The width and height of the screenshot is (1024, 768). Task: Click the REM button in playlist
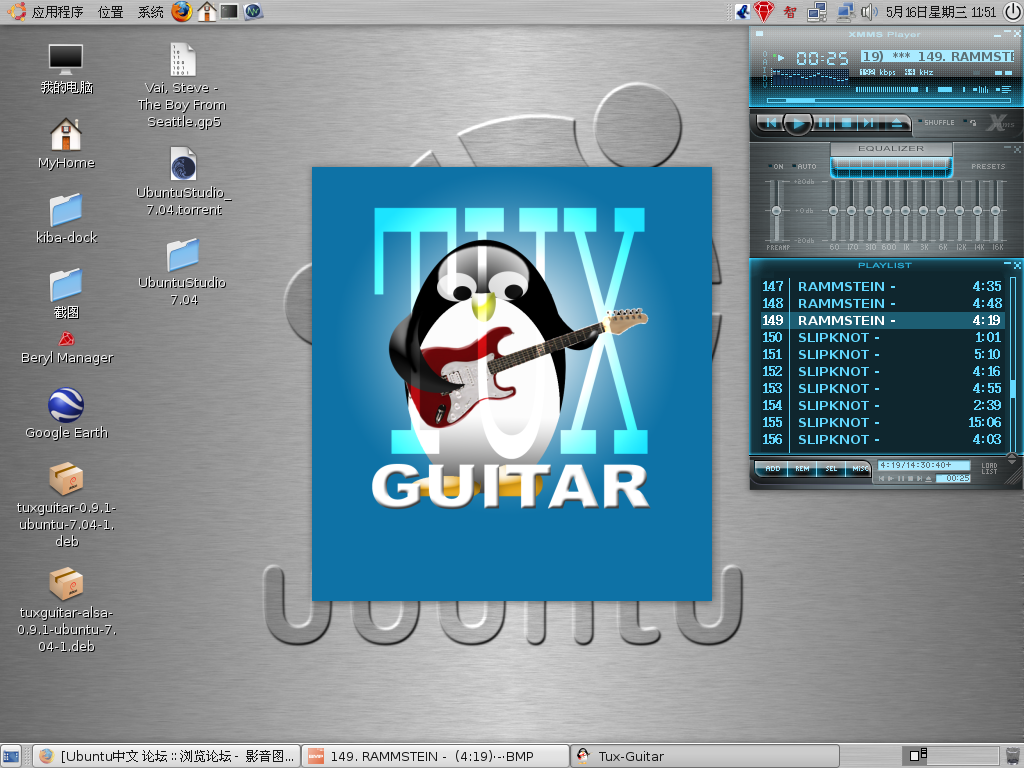[802, 468]
